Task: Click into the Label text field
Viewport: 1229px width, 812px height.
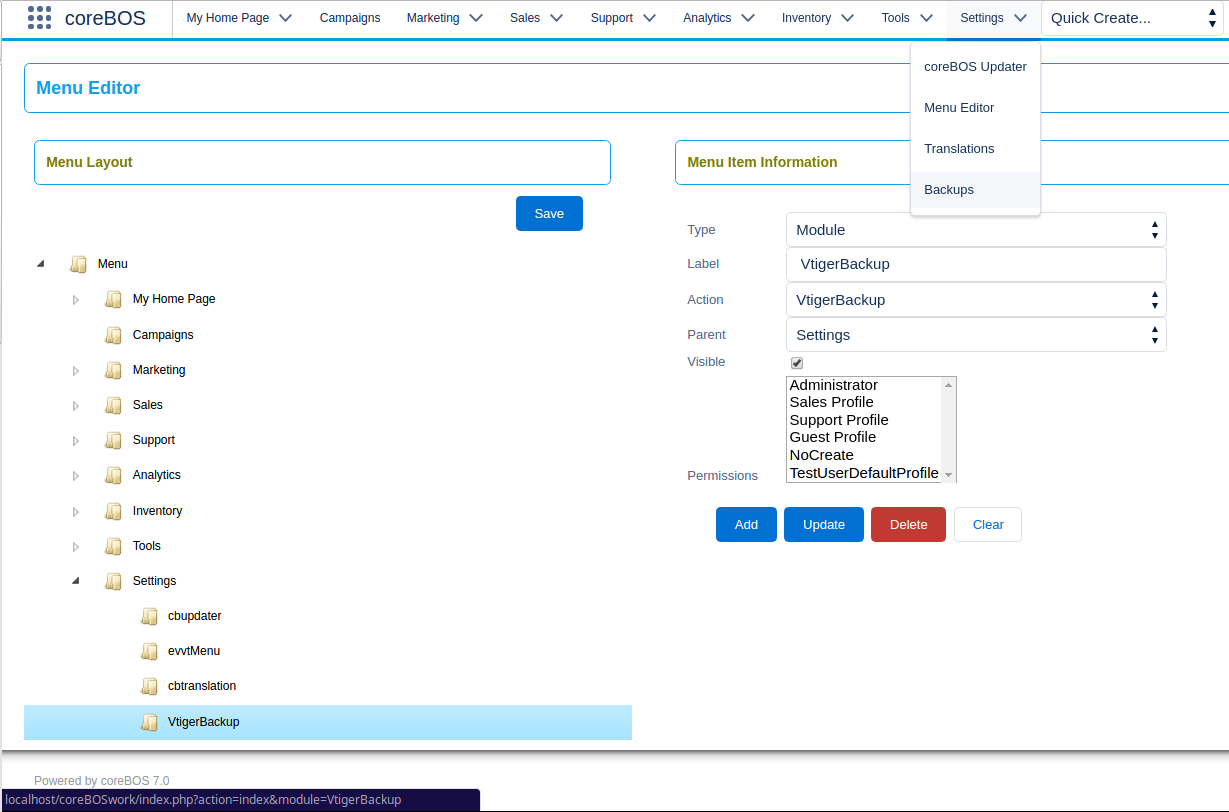Action: [975, 265]
